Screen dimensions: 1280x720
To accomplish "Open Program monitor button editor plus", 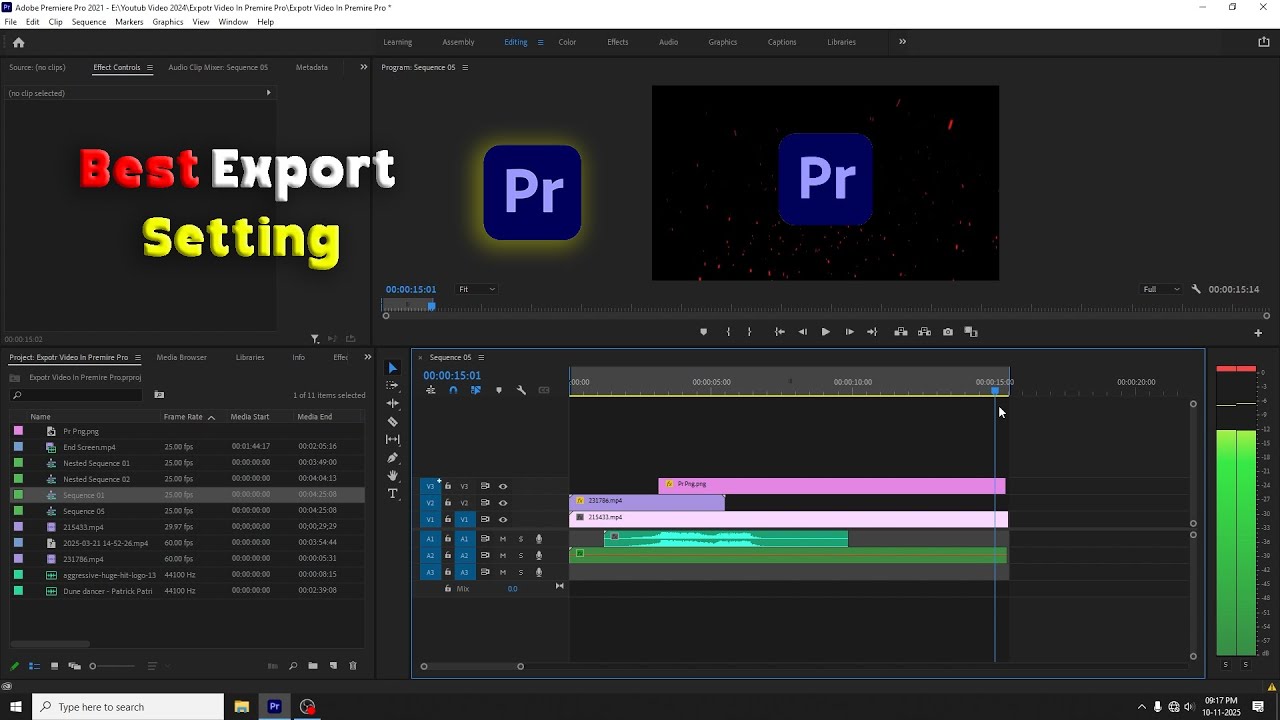I will pos(1258,333).
